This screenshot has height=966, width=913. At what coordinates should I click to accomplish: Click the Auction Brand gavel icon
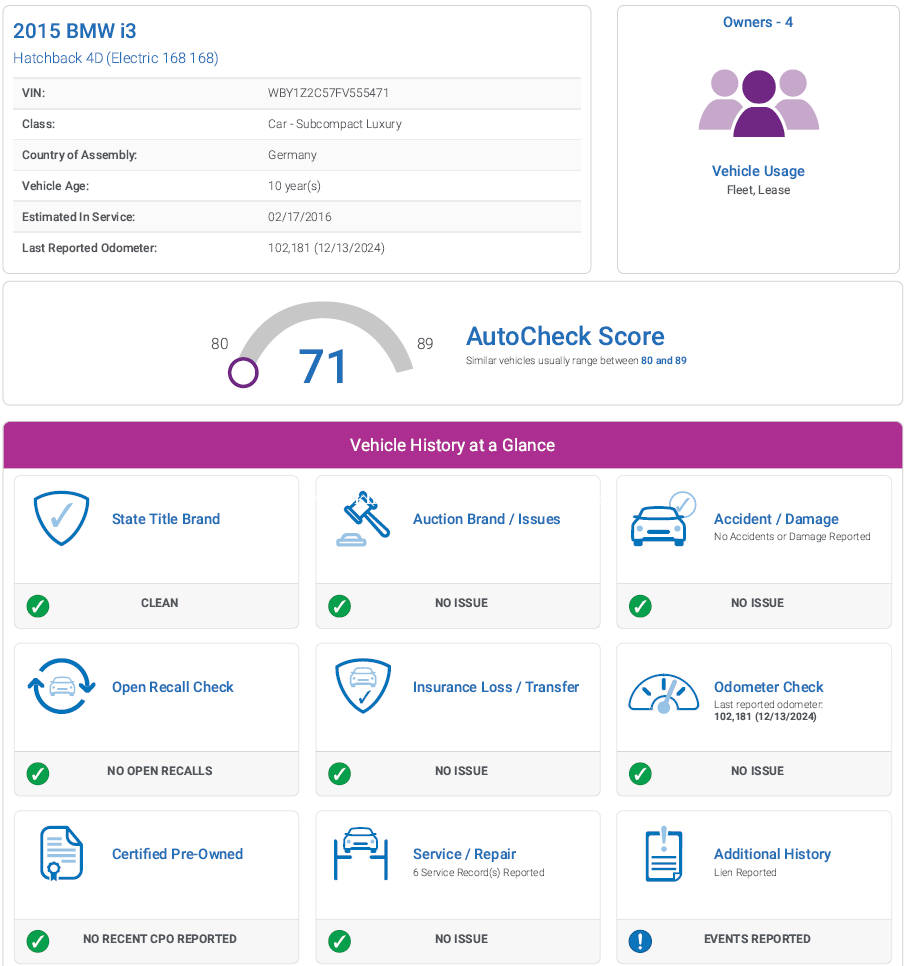pyautogui.click(x=363, y=518)
